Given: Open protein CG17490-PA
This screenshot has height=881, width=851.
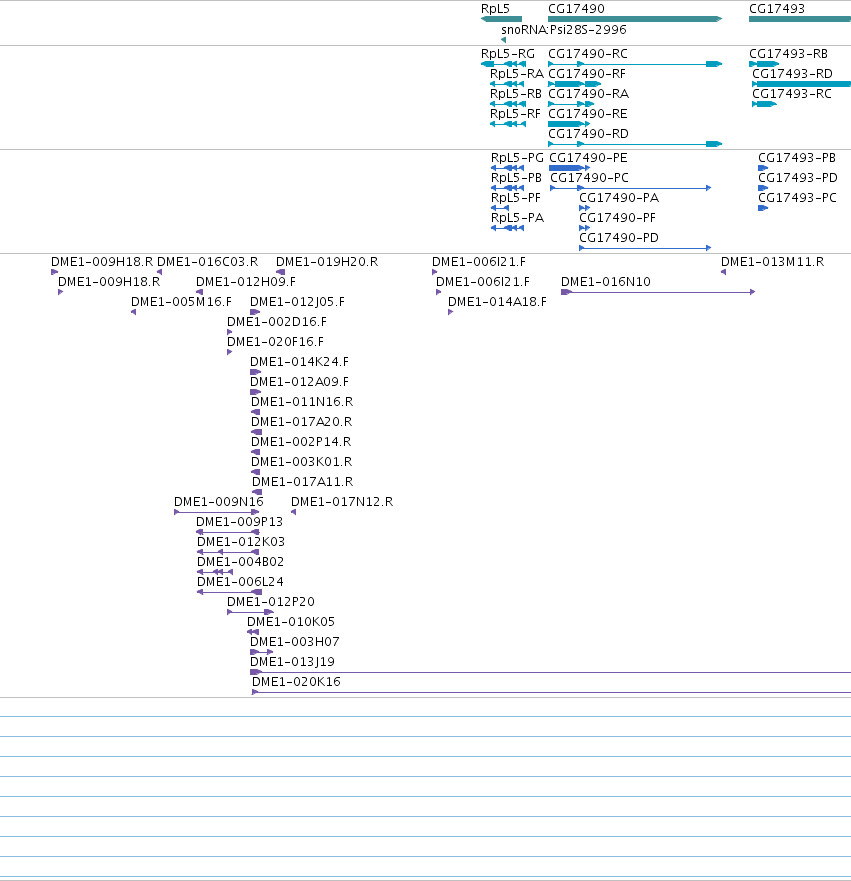Looking at the screenshot, I should click(585, 208).
